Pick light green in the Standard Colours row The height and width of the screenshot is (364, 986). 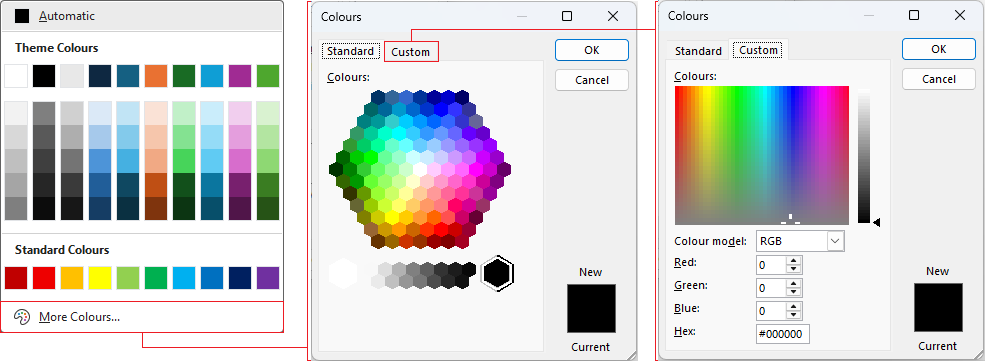click(128, 278)
